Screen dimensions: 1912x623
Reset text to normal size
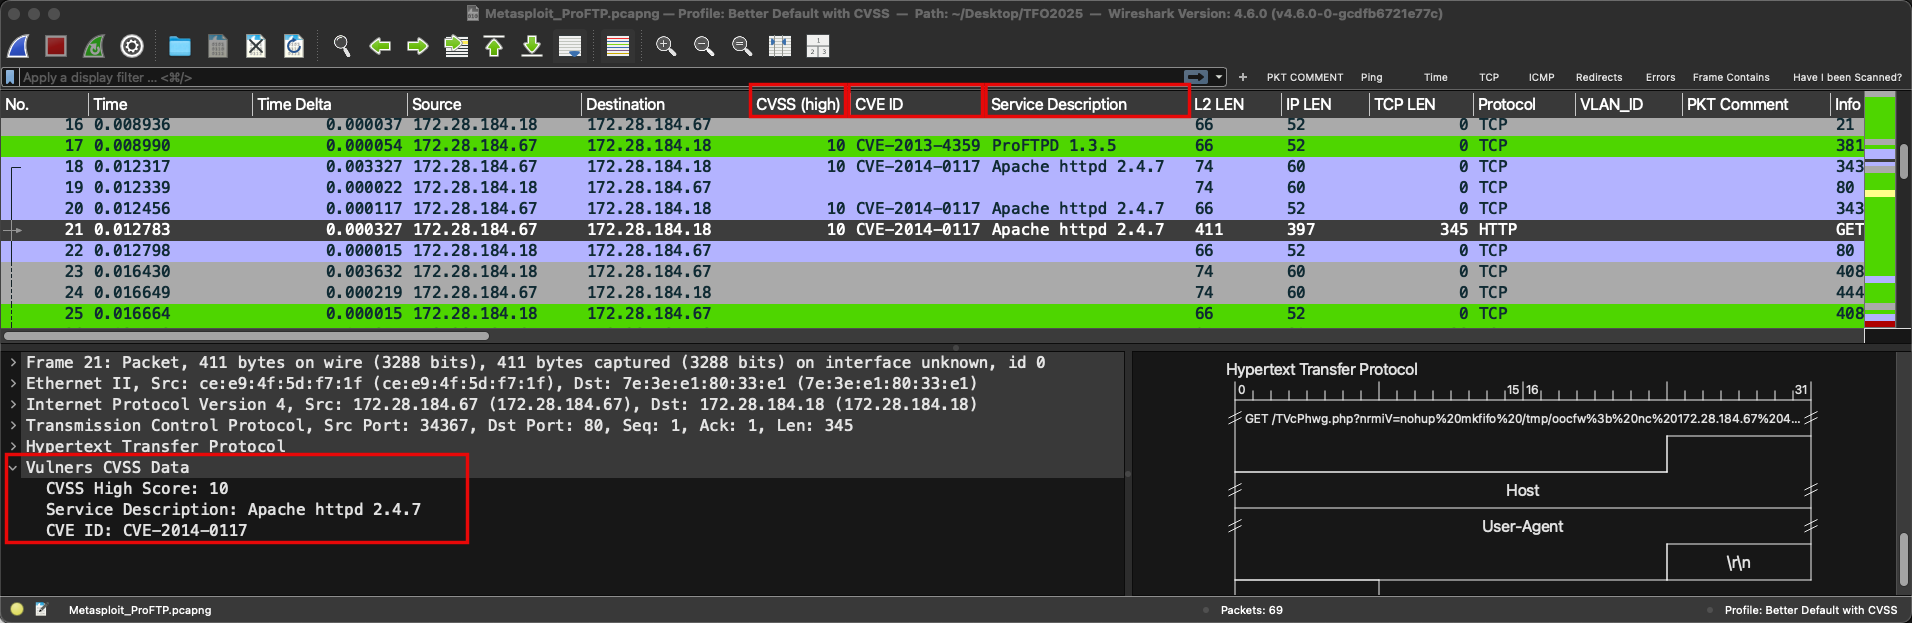point(742,46)
